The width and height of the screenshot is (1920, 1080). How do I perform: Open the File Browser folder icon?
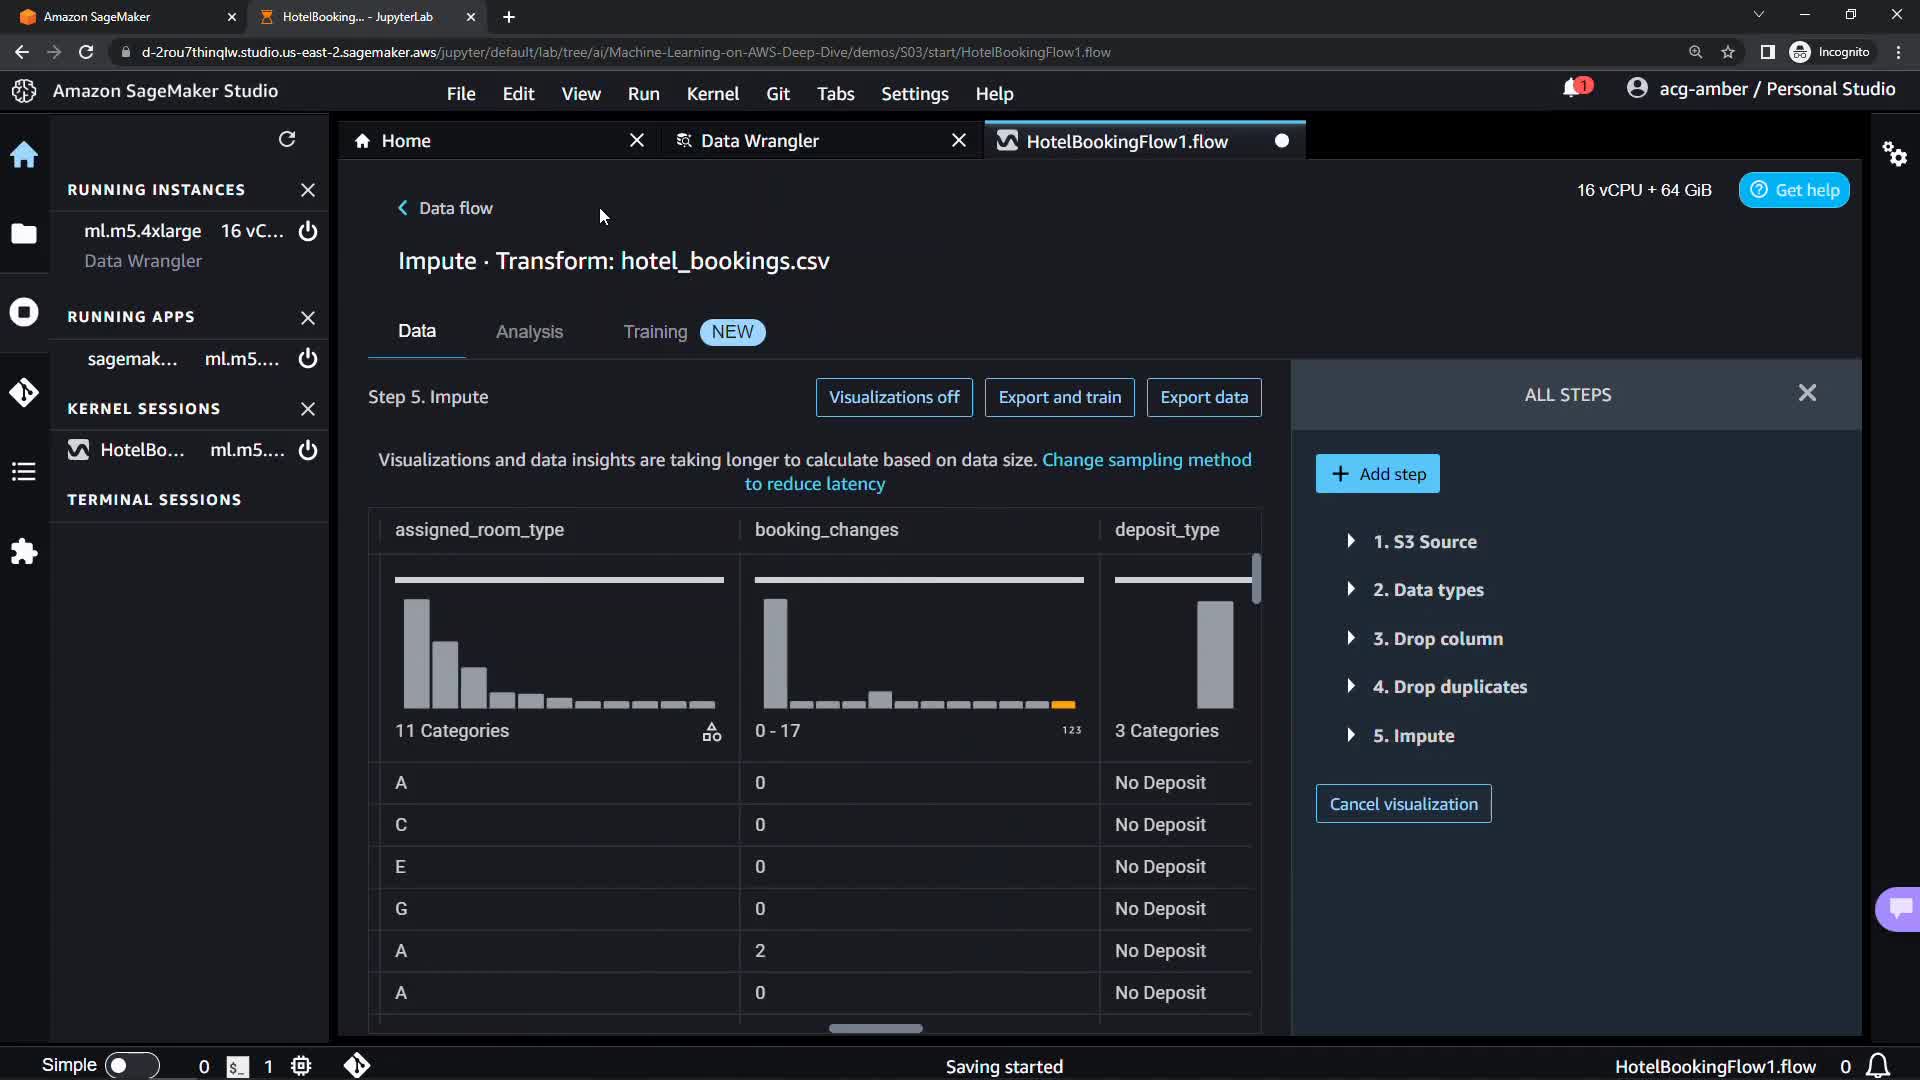click(24, 234)
